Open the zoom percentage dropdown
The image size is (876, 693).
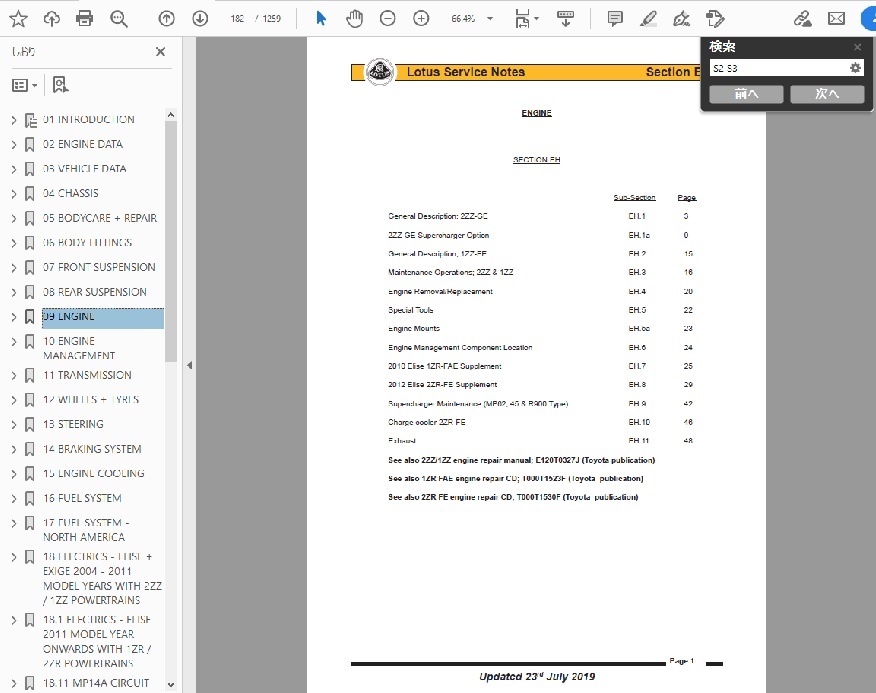(490, 19)
